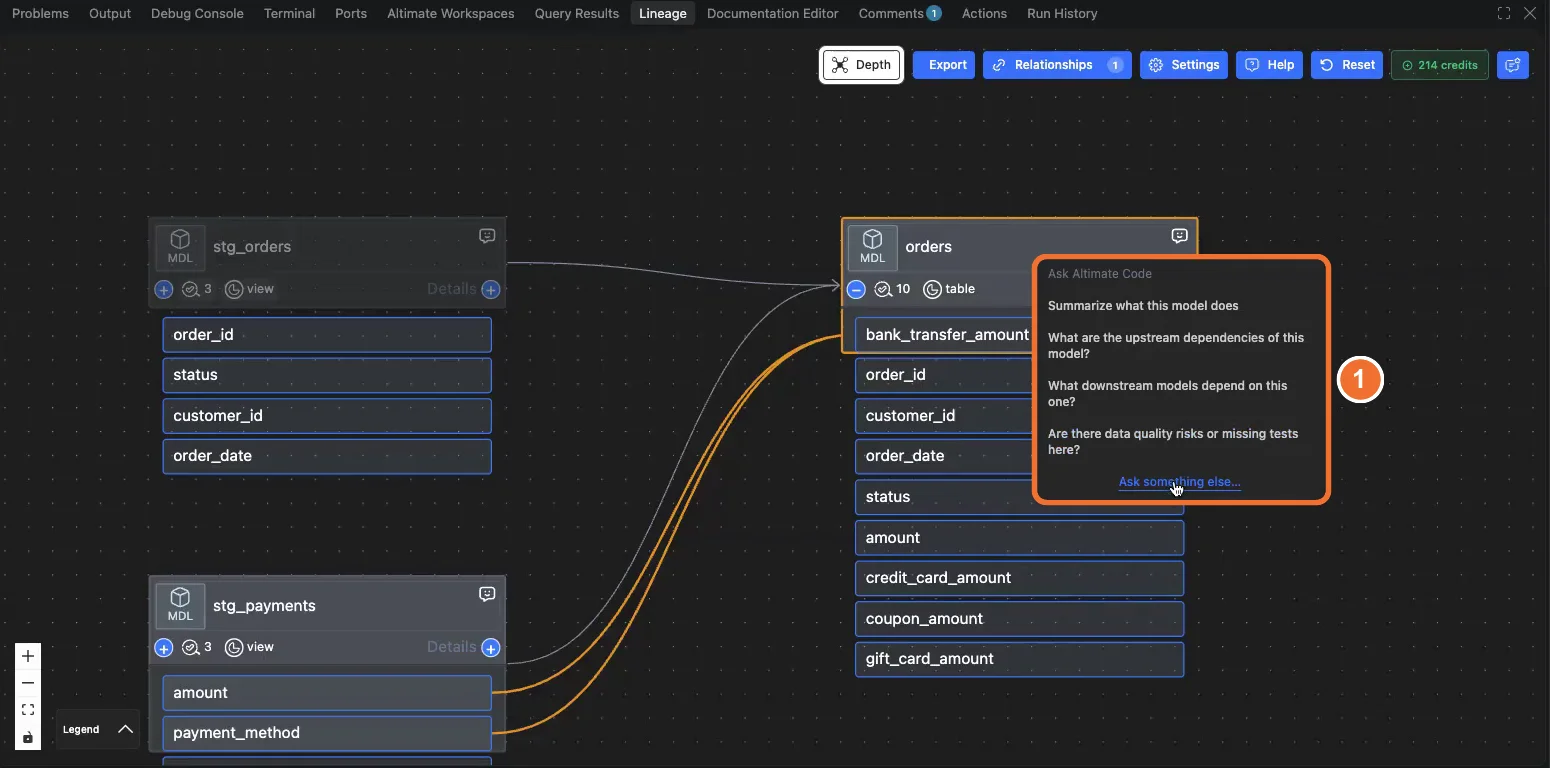Select Summarize what this model does

pyautogui.click(x=1143, y=306)
